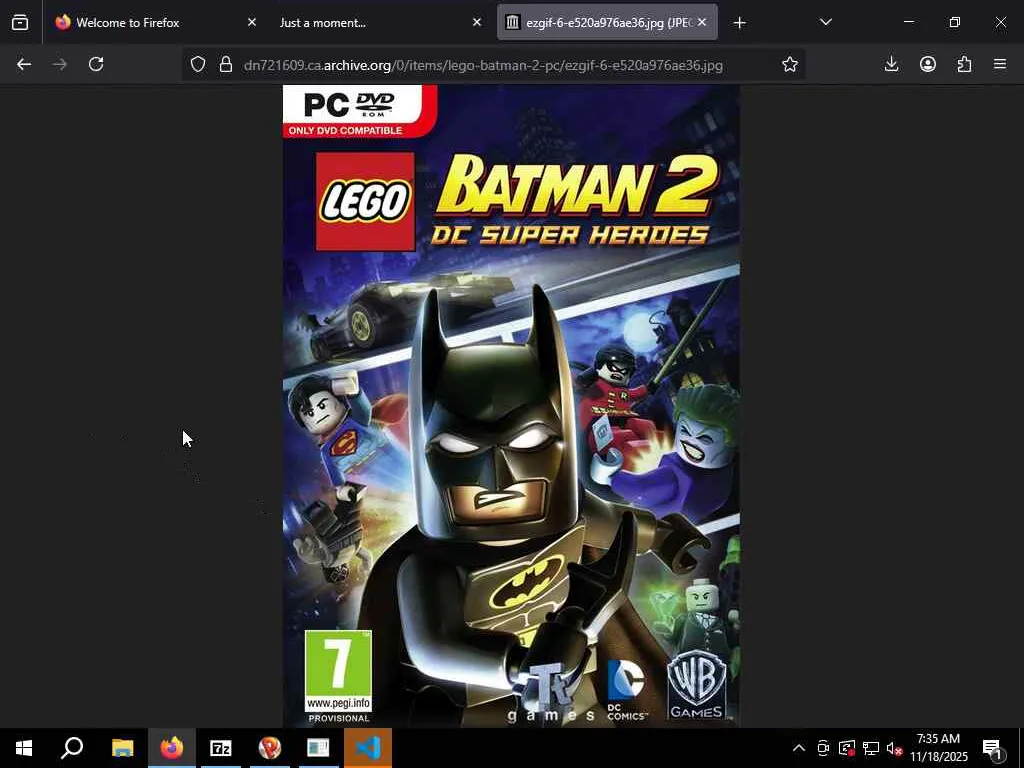Open the Firefox application hamburger menu
Viewport: 1024px width, 768px height.
1000,64
